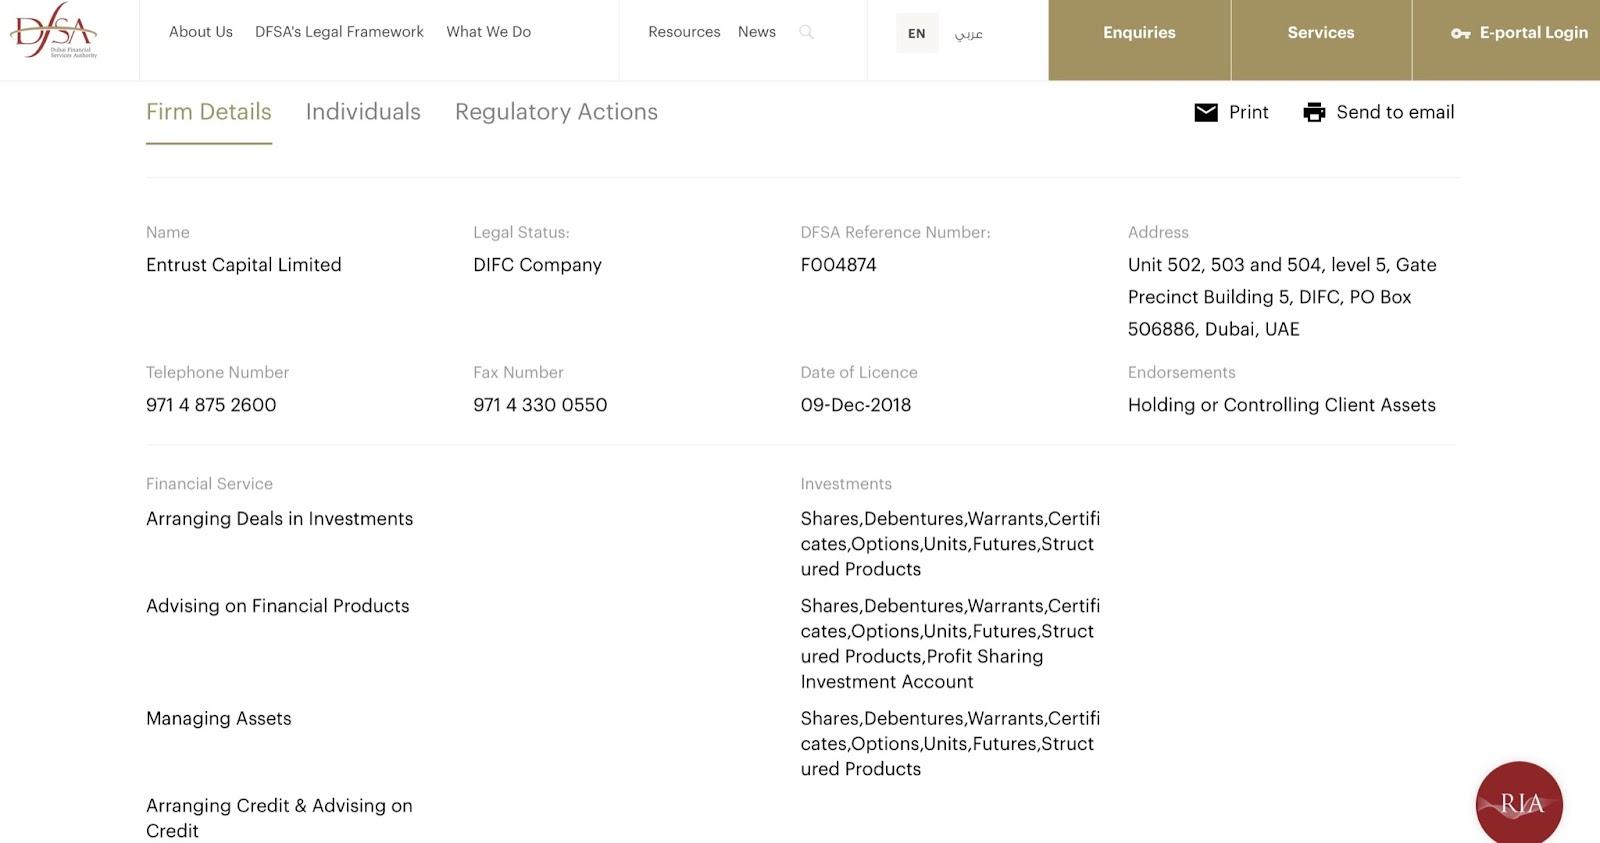Click the envelope icon beside Print

click(1206, 112)
